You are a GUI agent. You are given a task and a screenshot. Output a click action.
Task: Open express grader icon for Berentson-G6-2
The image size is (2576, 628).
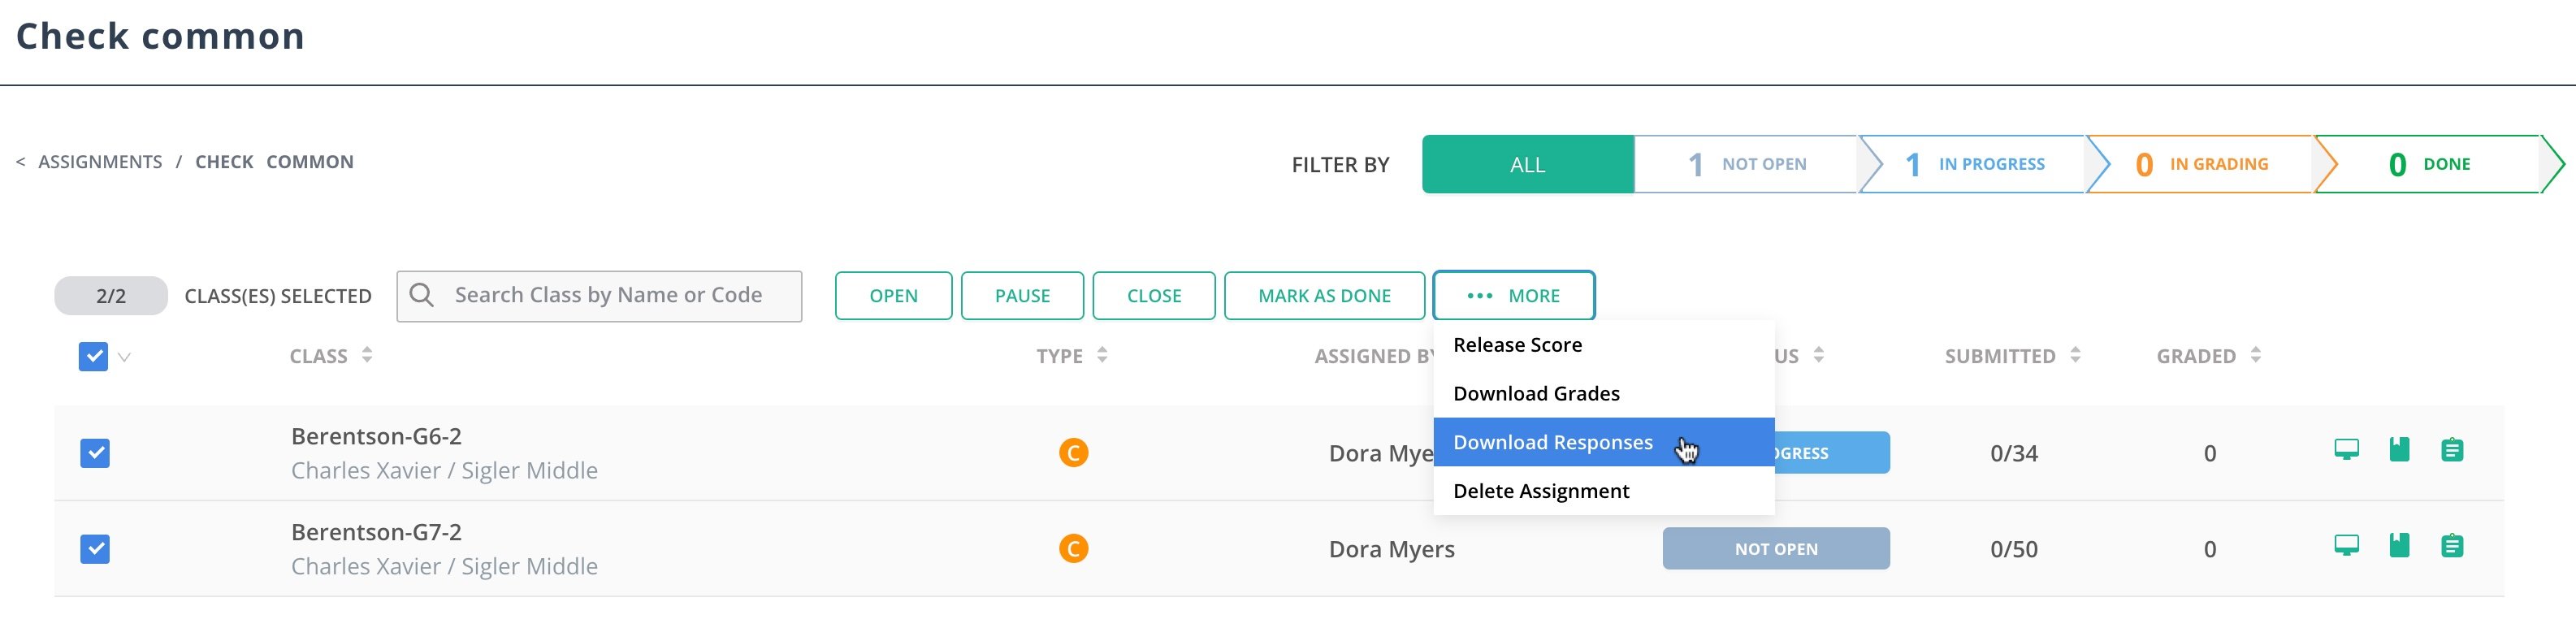[2399, 450]
